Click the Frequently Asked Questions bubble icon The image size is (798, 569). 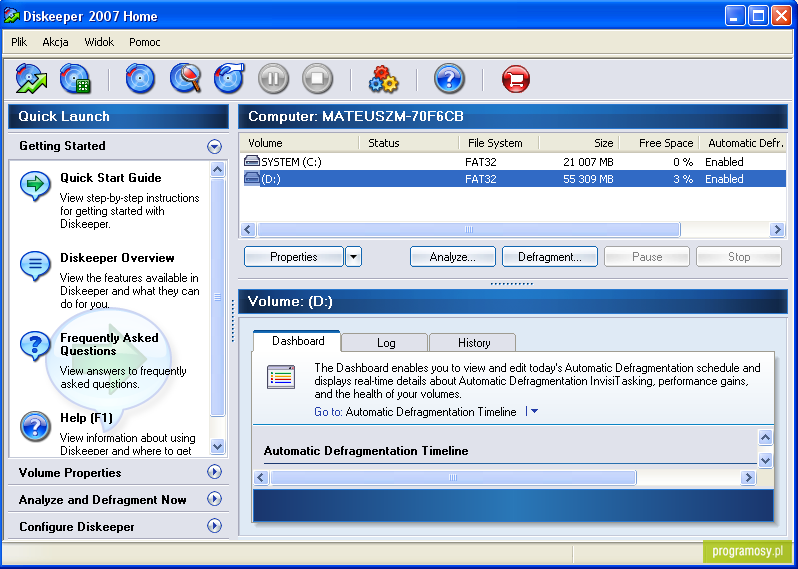click(35, 346)
